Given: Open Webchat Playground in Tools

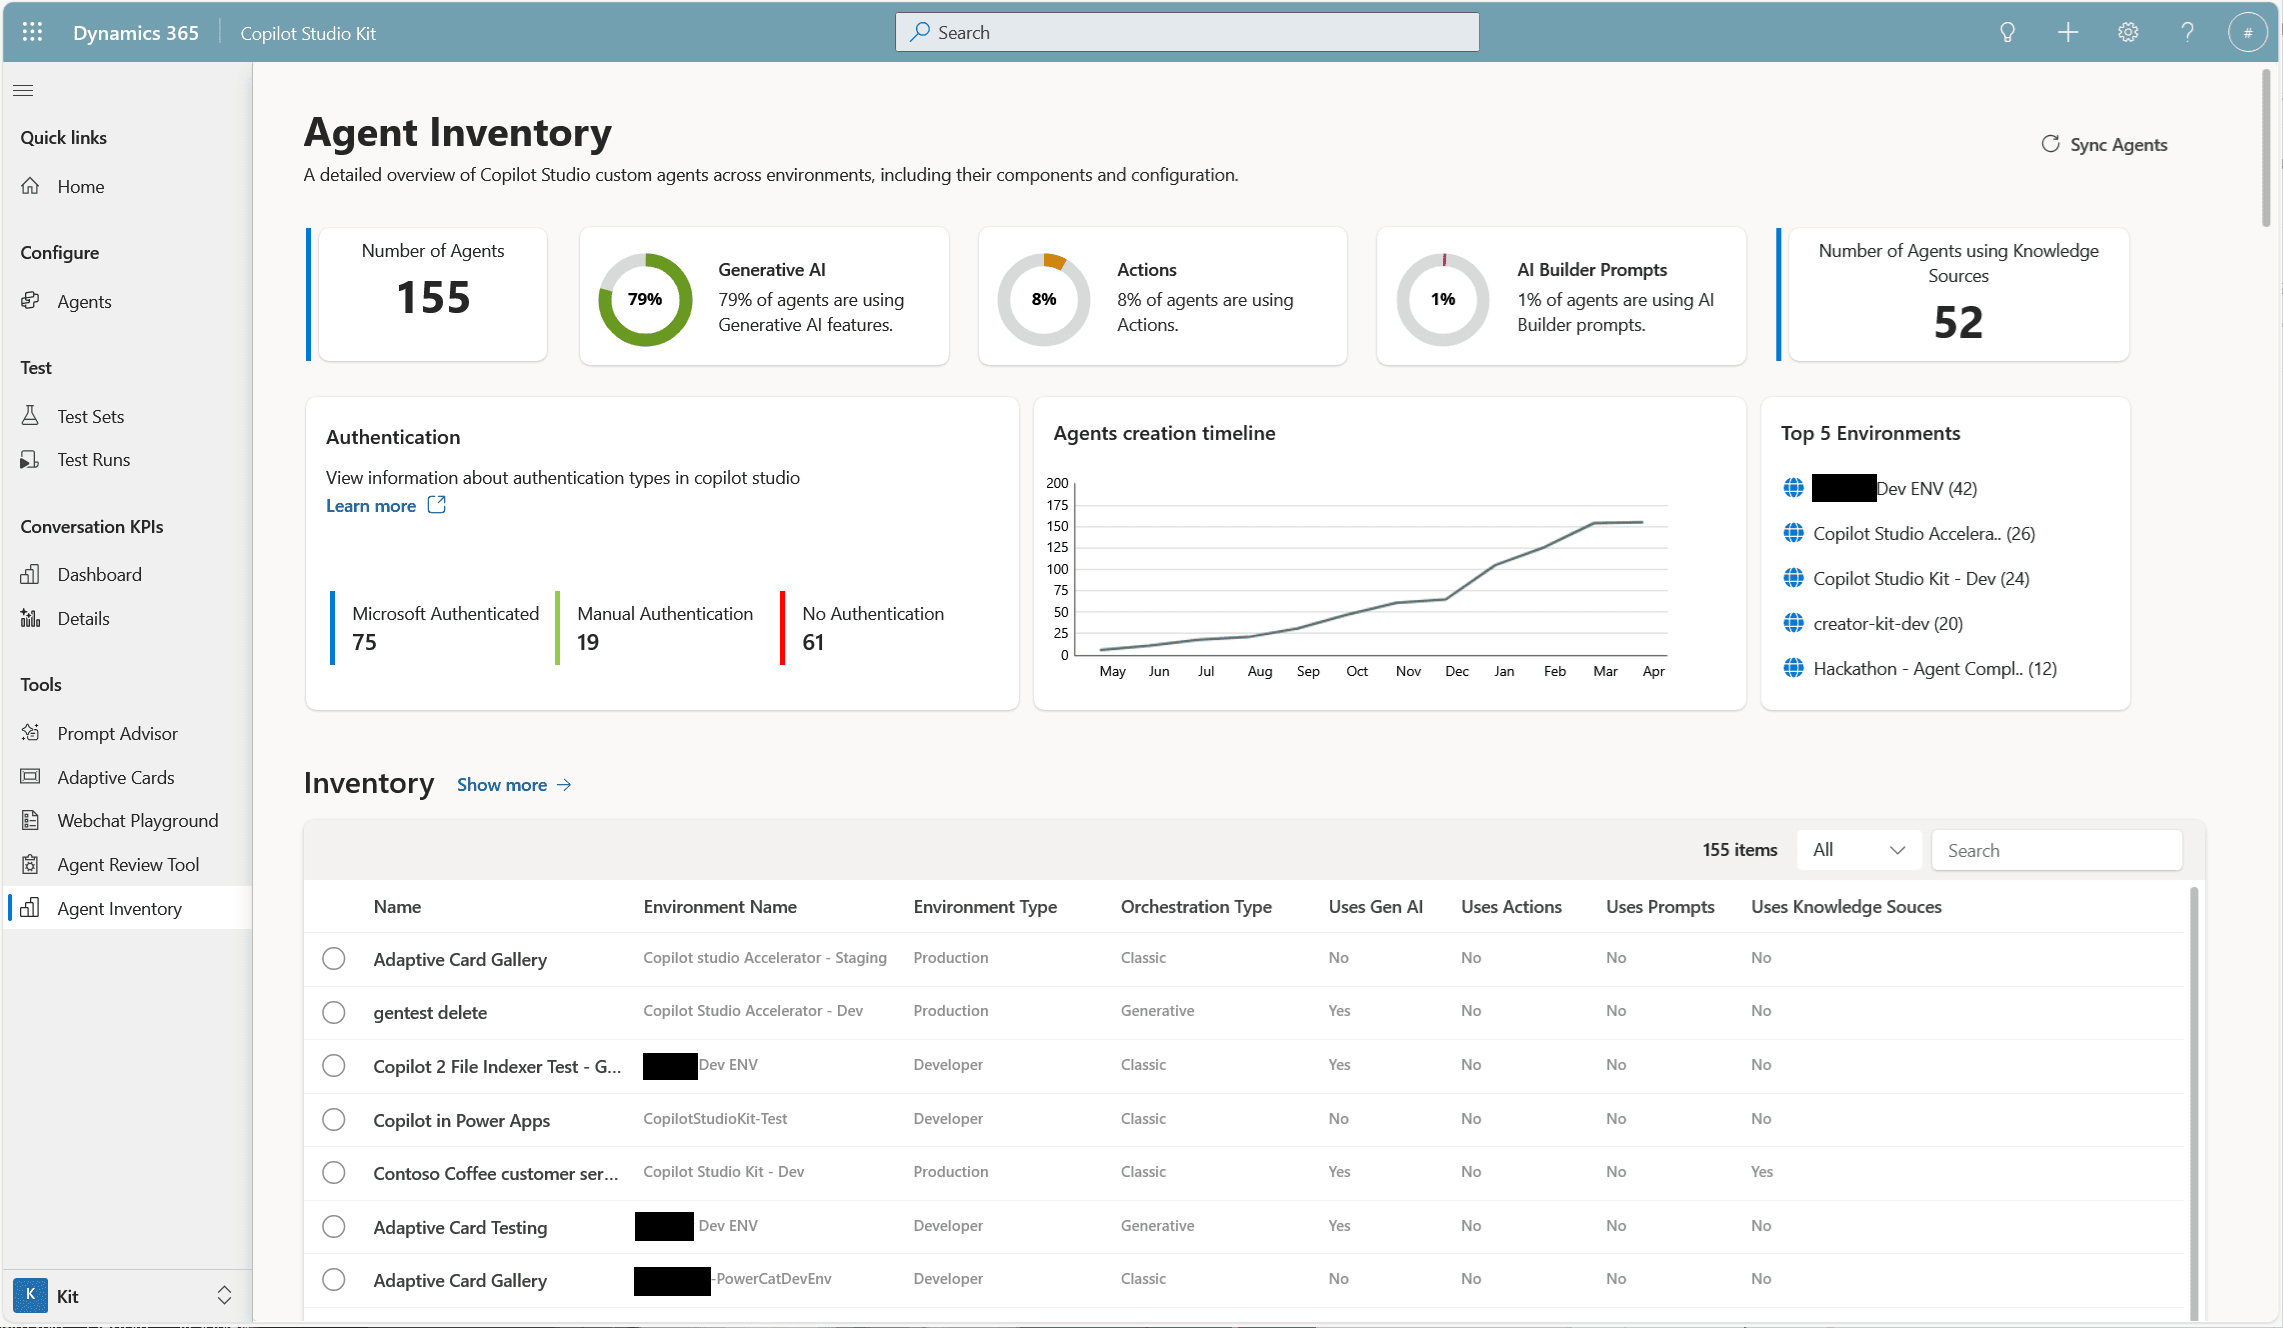Looking at the screenshot, I should (x=138, y=820).
